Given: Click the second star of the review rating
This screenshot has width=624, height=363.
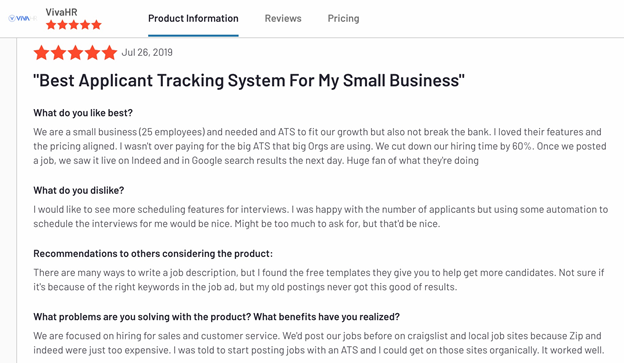Looking at the screenshot, I should coord(58,53).
